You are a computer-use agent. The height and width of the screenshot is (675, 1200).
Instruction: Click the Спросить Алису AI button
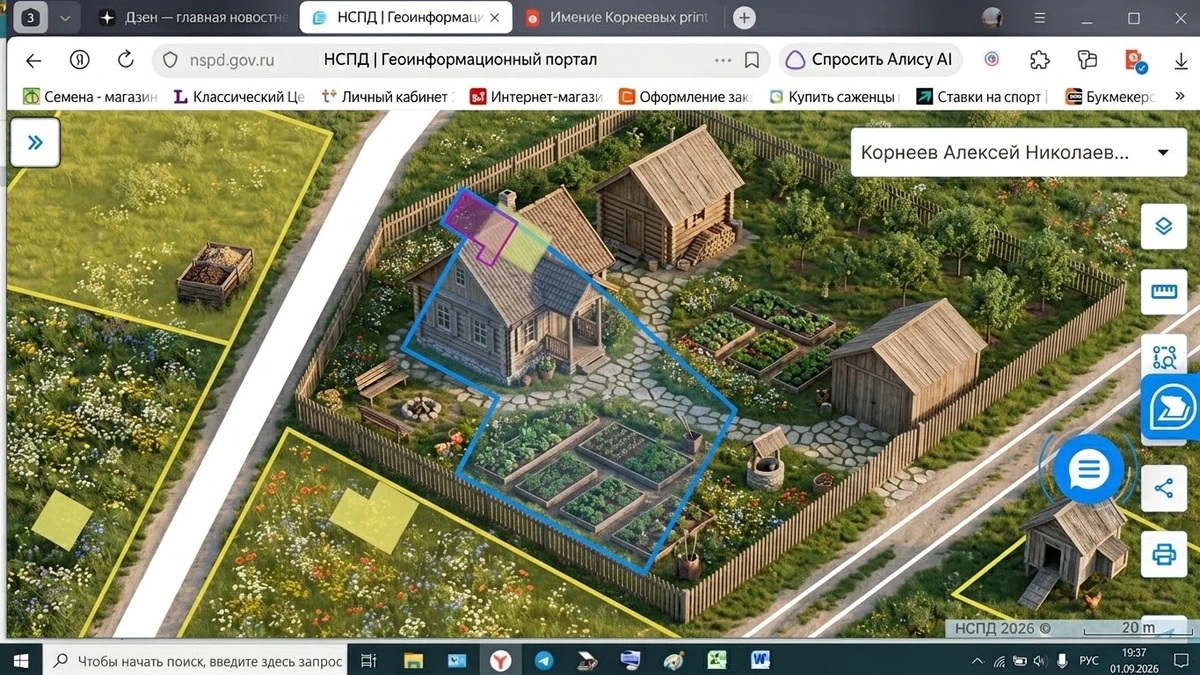(870, 60)
